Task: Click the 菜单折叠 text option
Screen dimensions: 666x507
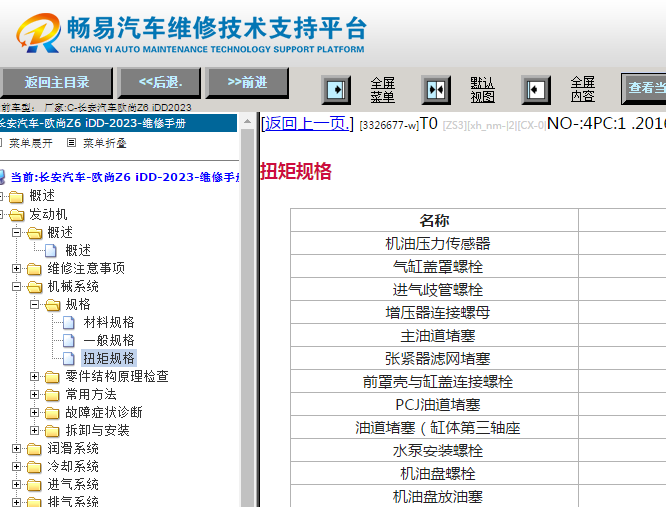Action: tap(104, 143)
